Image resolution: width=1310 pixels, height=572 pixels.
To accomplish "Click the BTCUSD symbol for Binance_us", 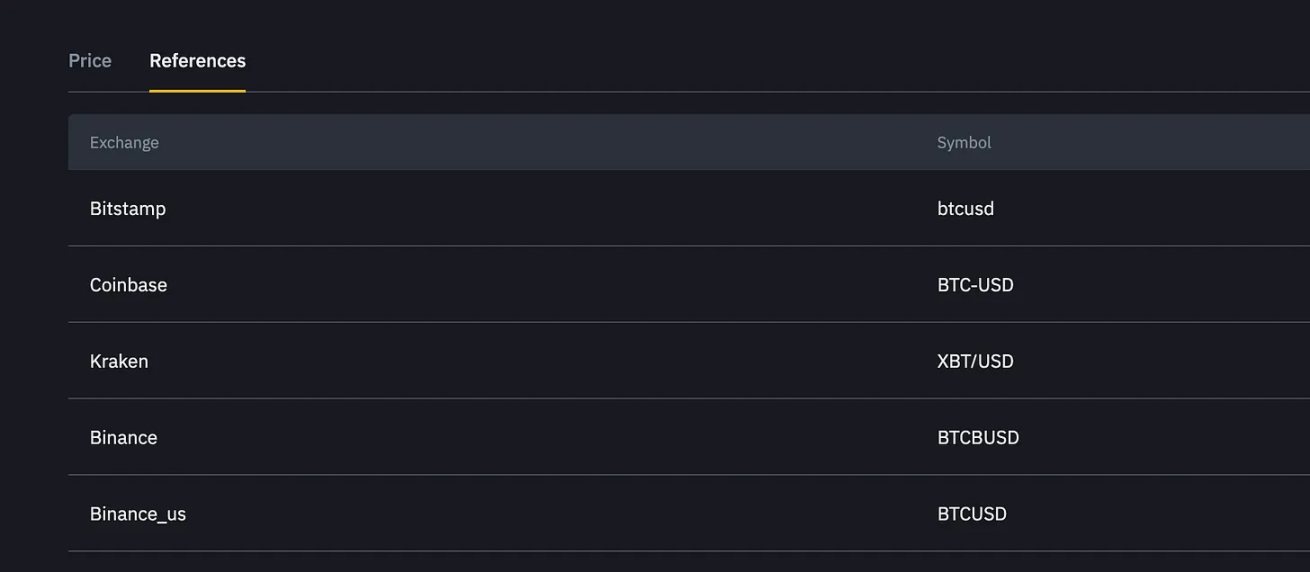I will click(972, 514).
